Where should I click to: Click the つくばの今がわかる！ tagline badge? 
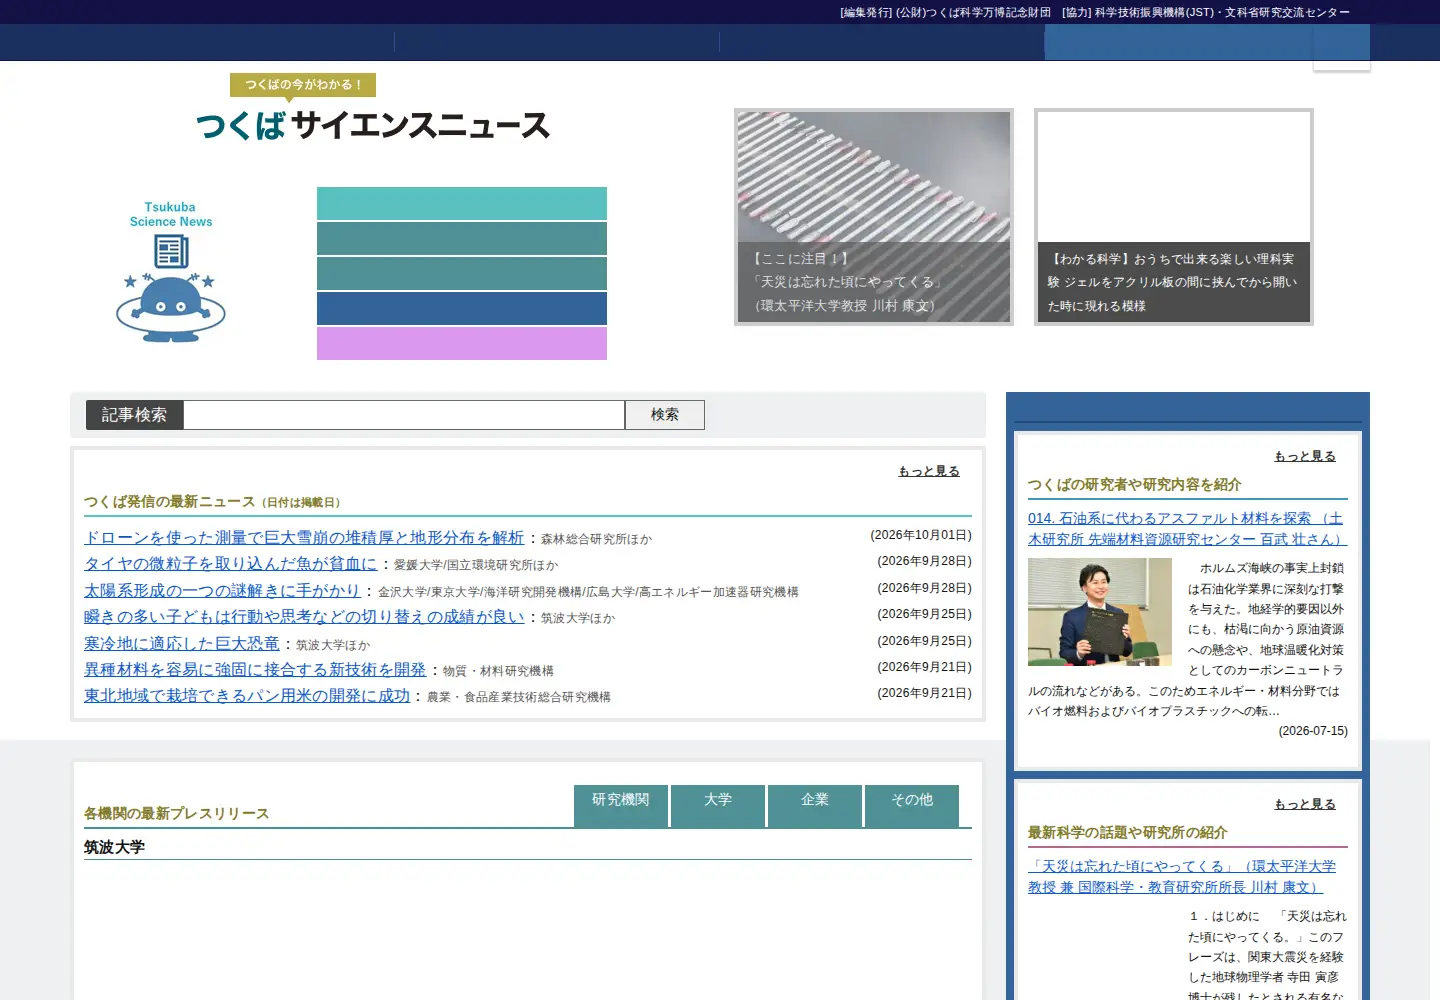pyautogui.click(x=303, y=85)
